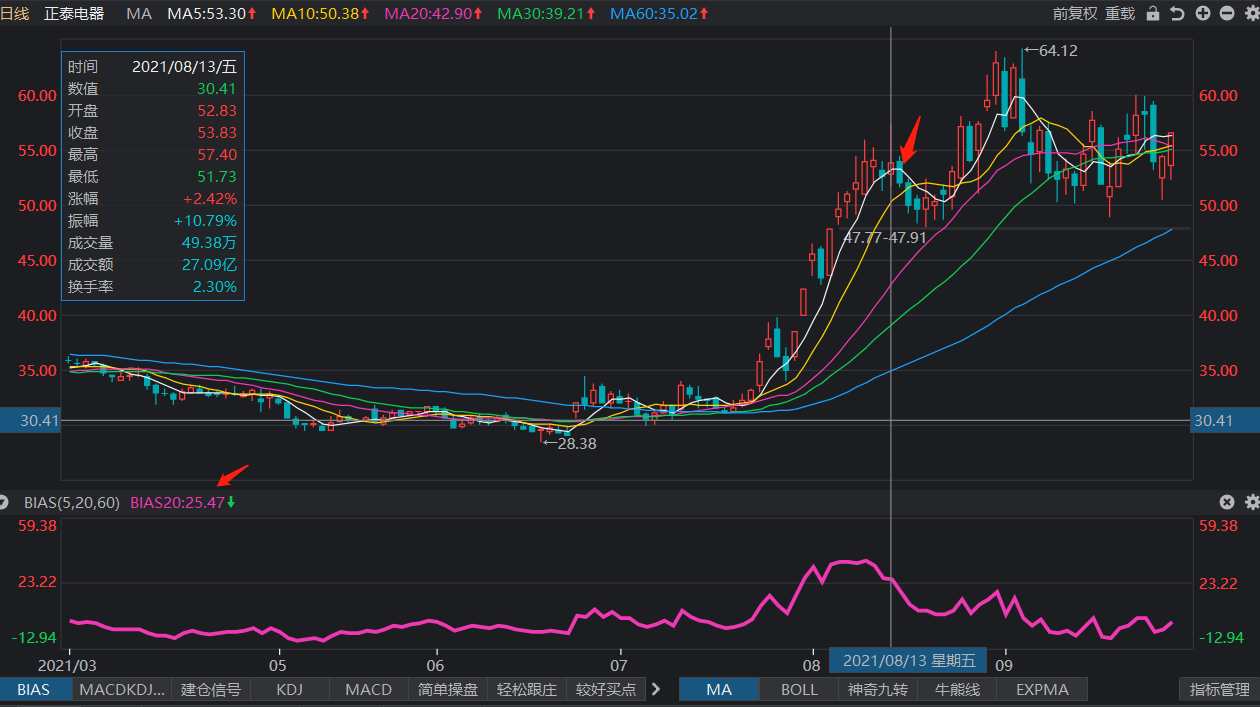Close the BIAS indicator panel
The width and height of the screenshot is (1260, 707).
coord(1227,502)
